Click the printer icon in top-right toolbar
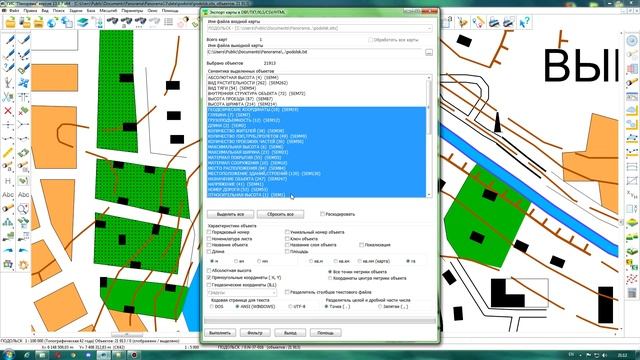Image resolution: width=640 pixels, height=360 pixels. click(494, 22)
